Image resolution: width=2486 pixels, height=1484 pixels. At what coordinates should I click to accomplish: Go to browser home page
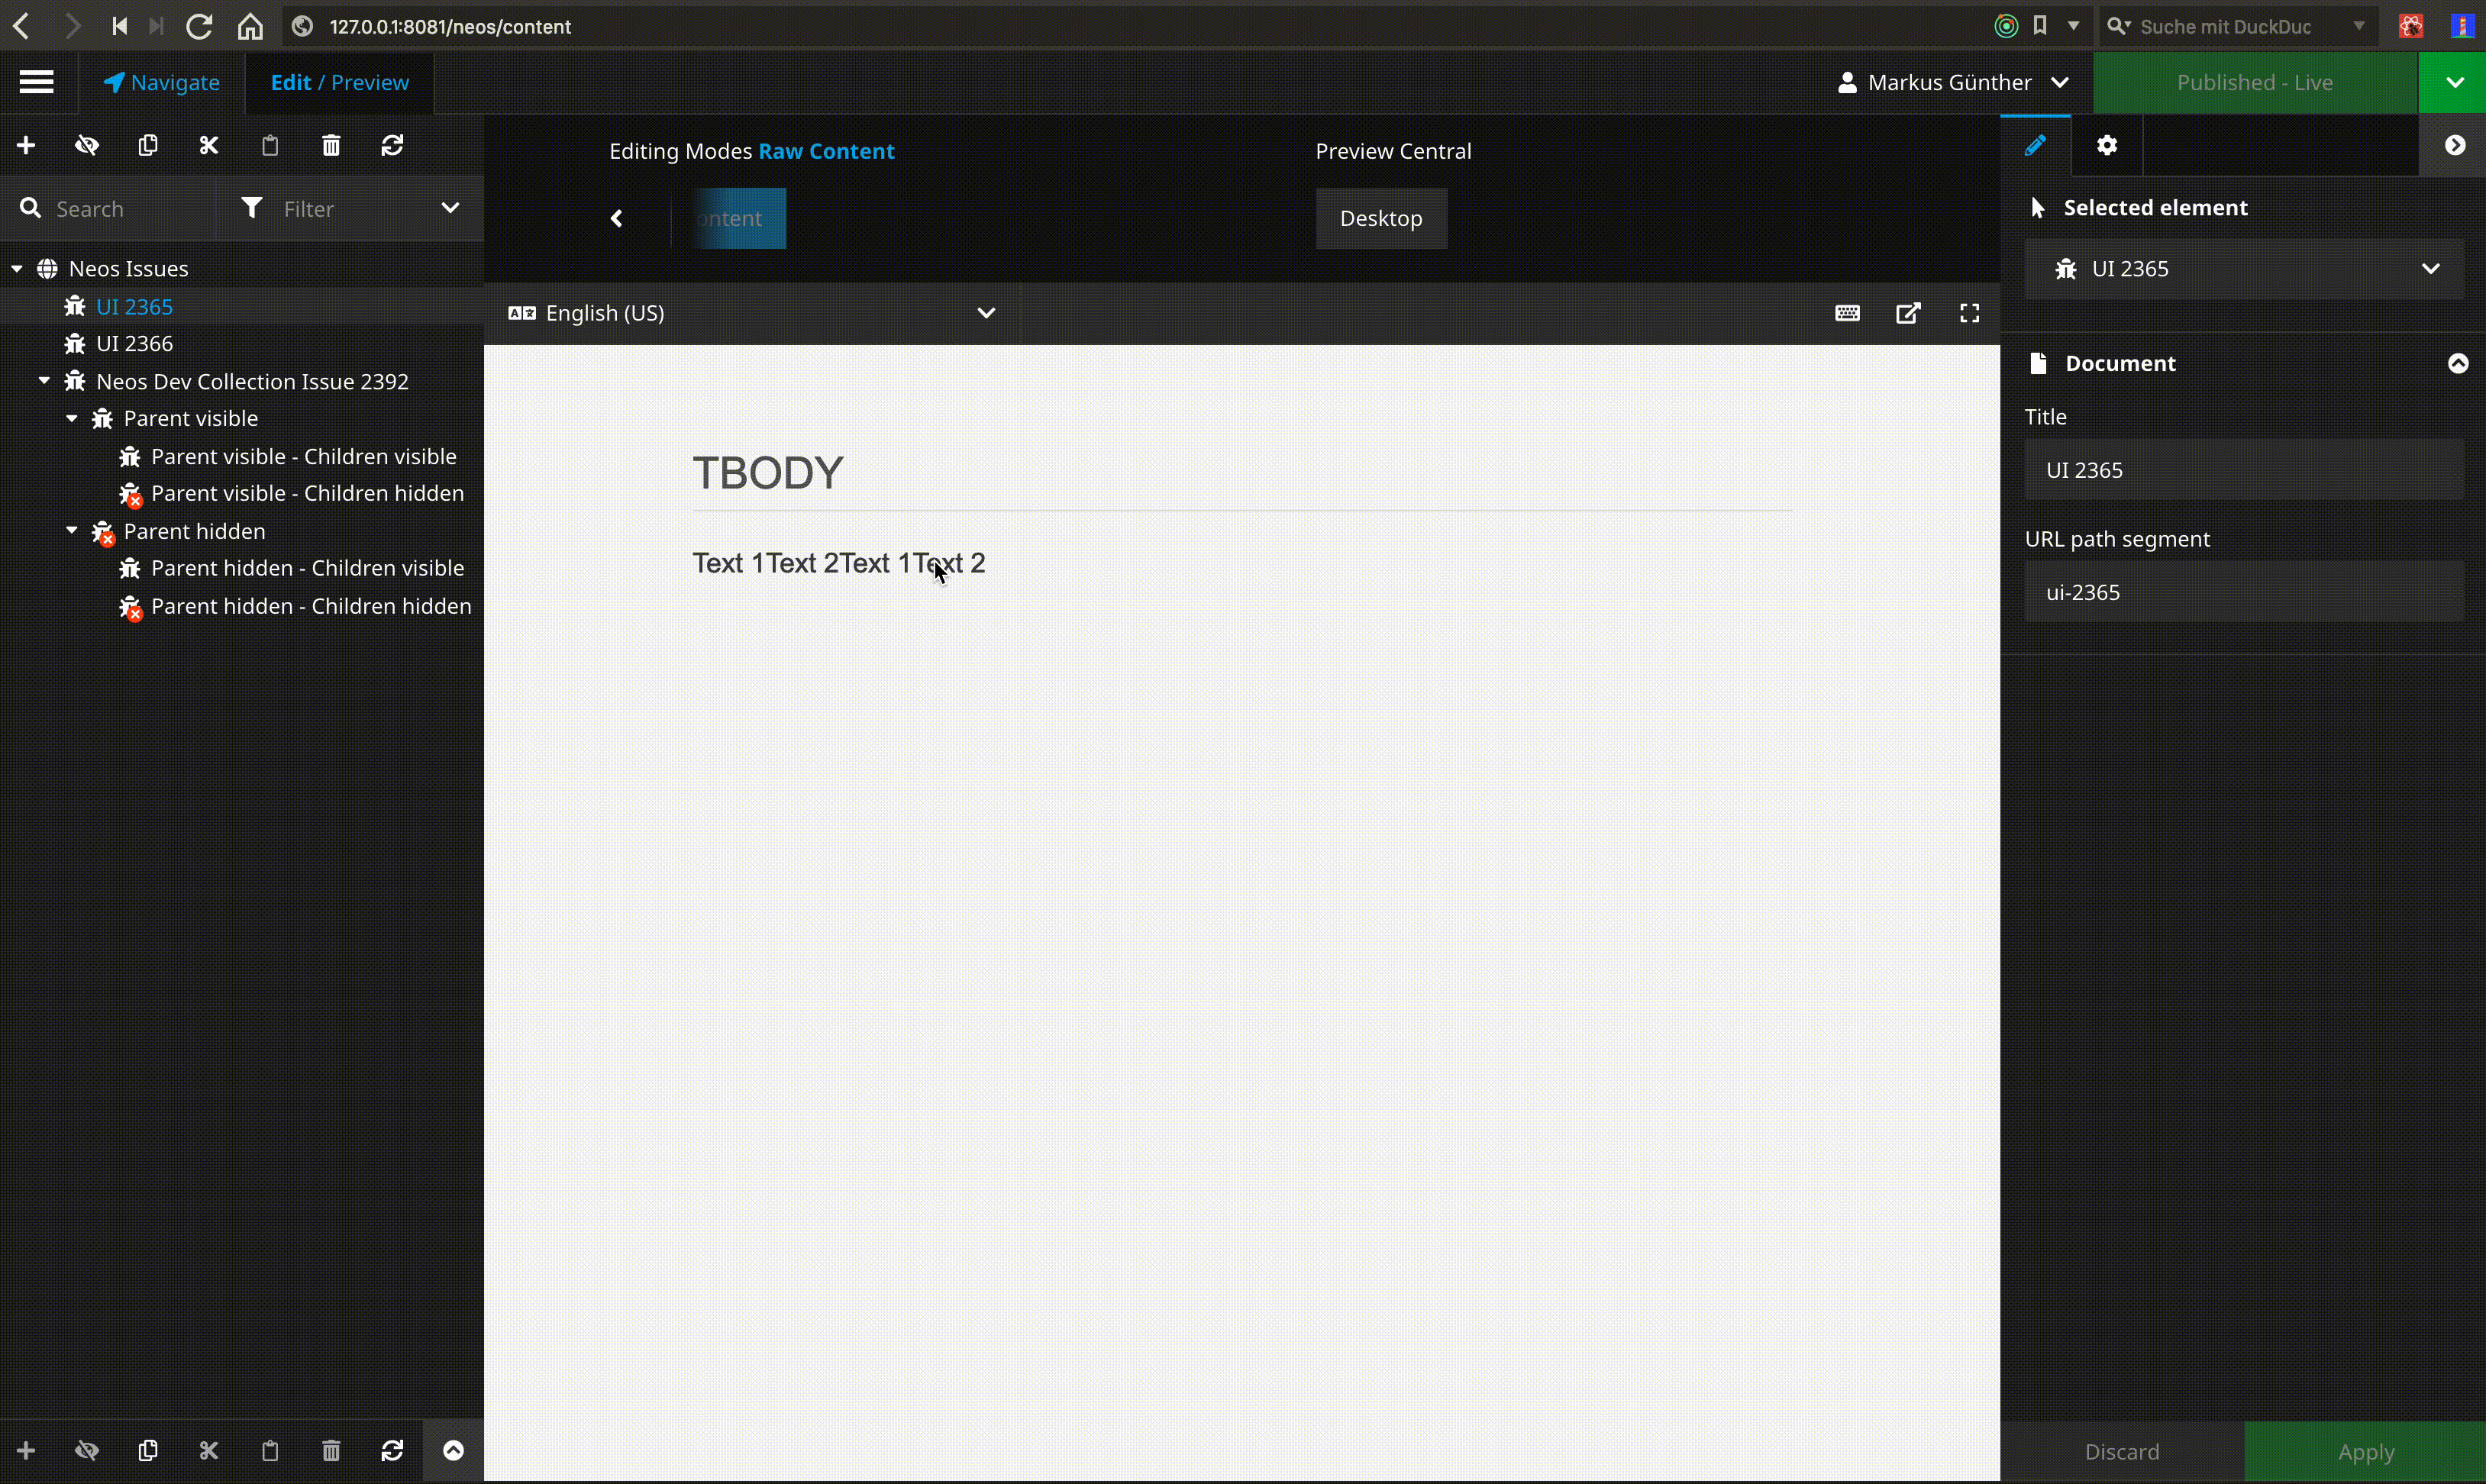tap(250, 27)
